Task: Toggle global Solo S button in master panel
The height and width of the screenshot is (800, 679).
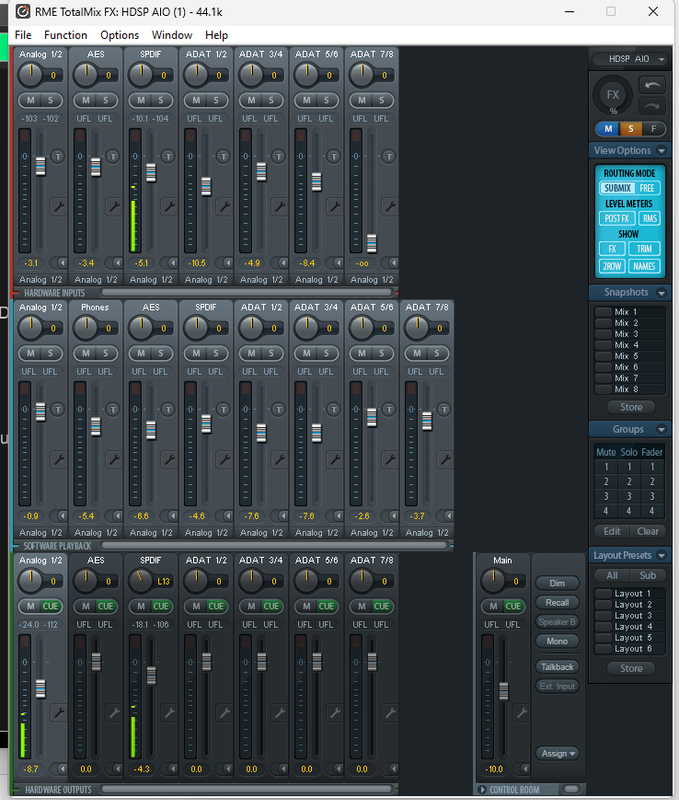Action: tap(631, 129)
